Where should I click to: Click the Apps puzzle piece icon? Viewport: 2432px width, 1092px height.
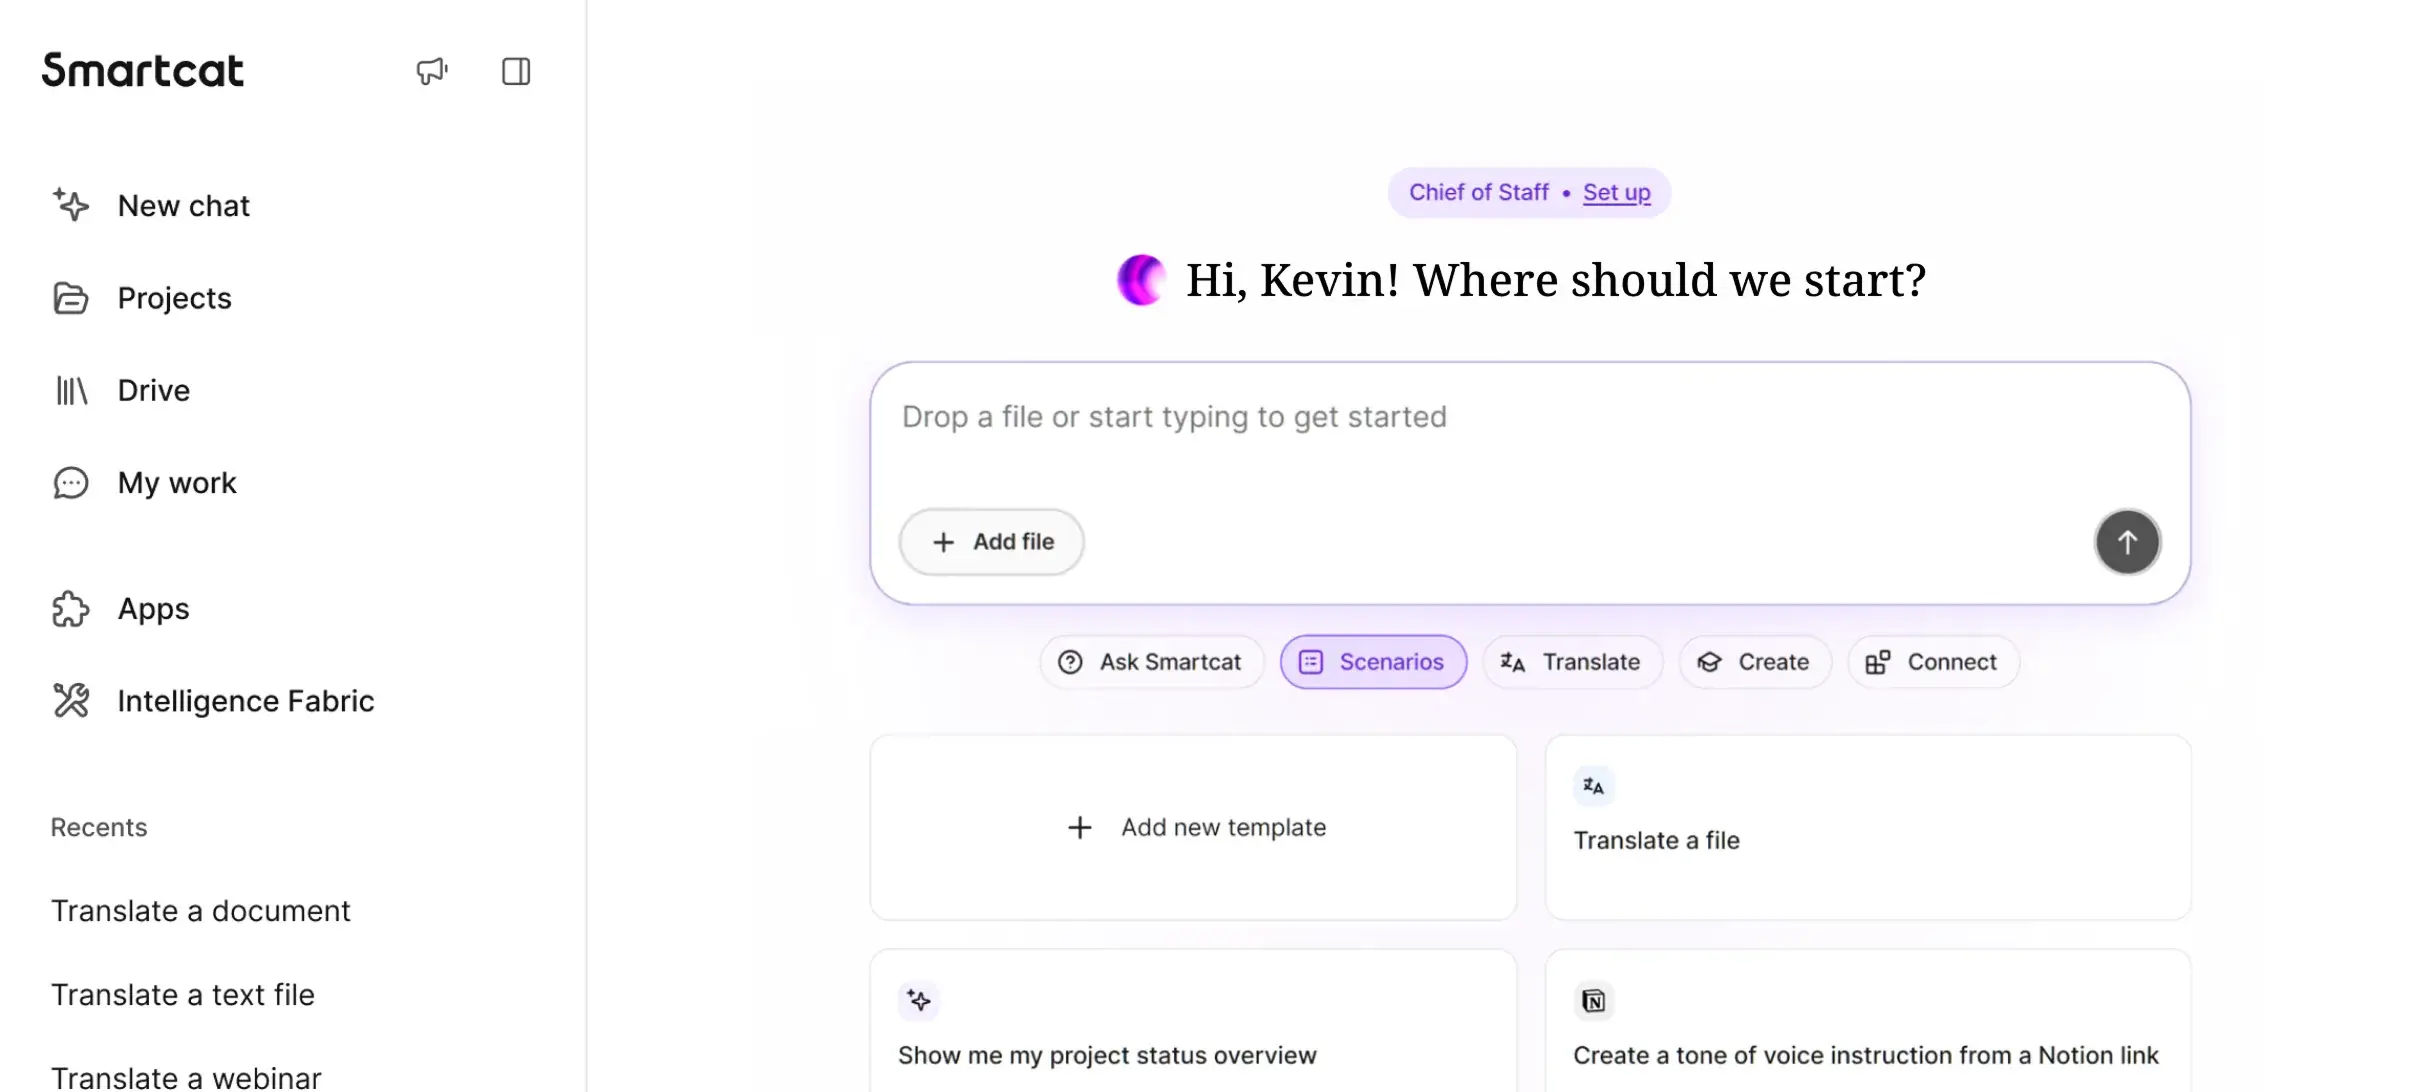click(71, 608)
